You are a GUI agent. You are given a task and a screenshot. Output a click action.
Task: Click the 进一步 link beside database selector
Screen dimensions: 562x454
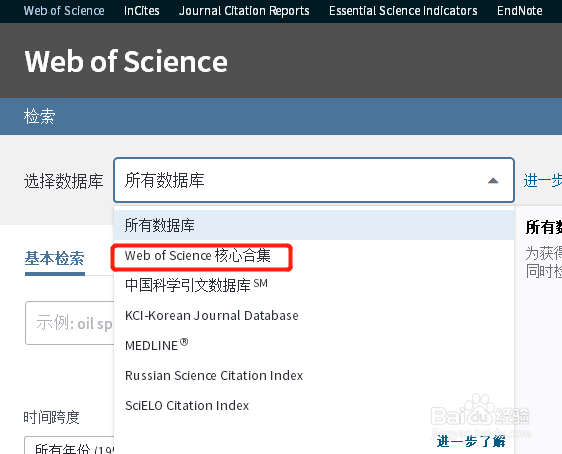543,180
